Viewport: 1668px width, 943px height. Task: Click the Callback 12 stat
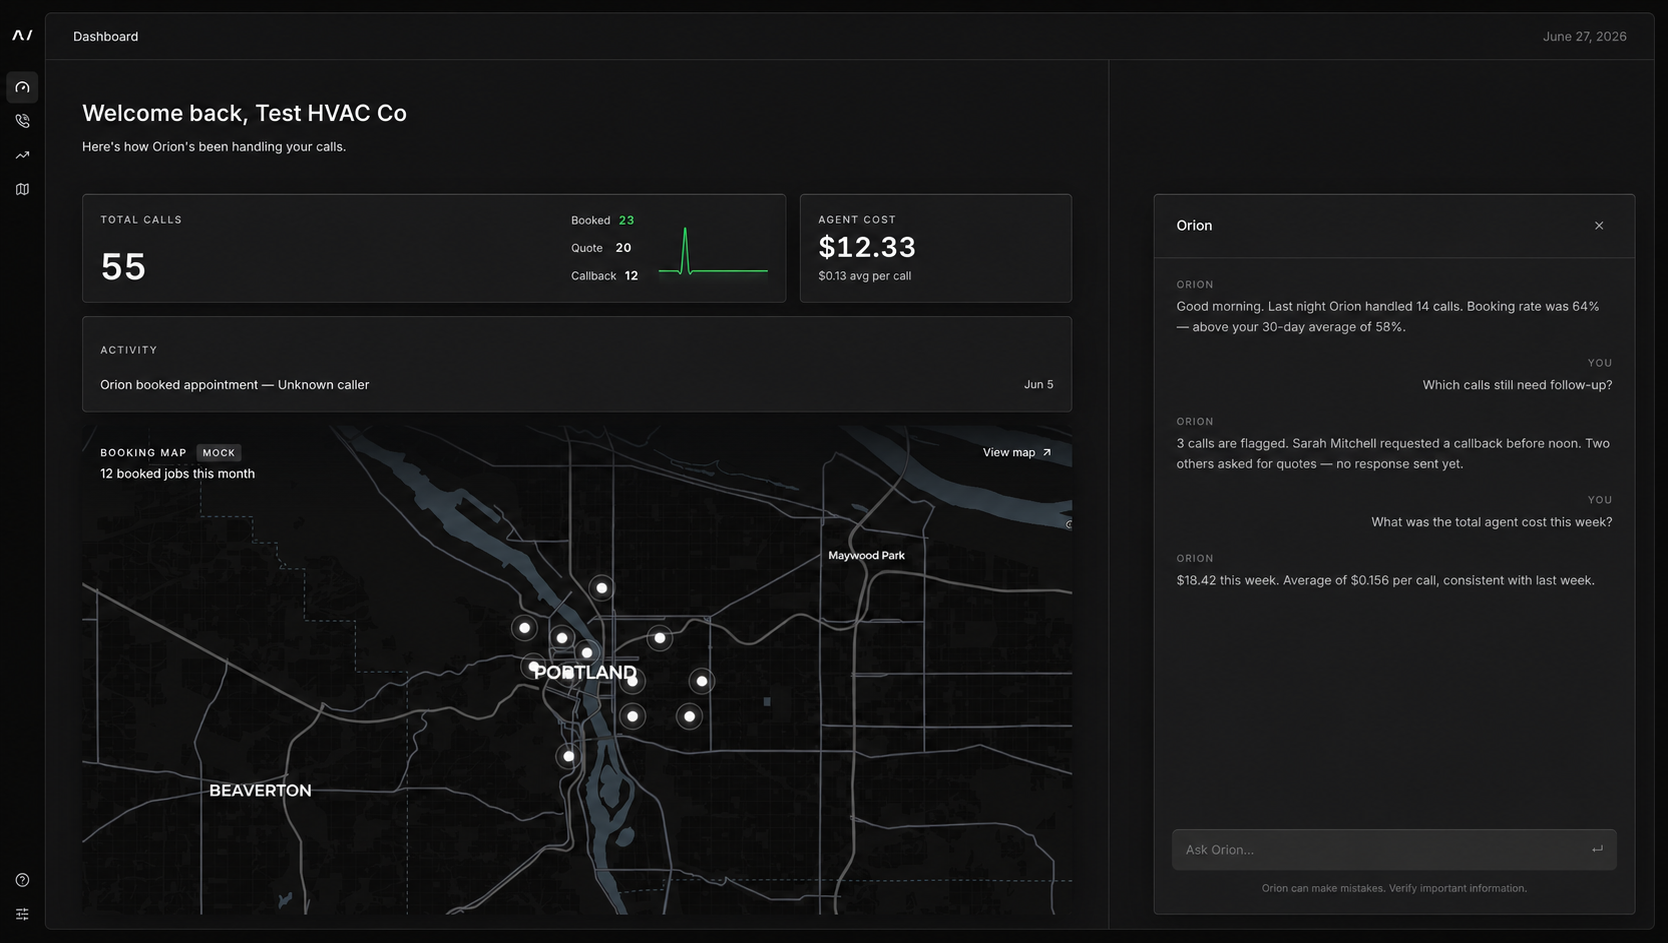[604, 276]
